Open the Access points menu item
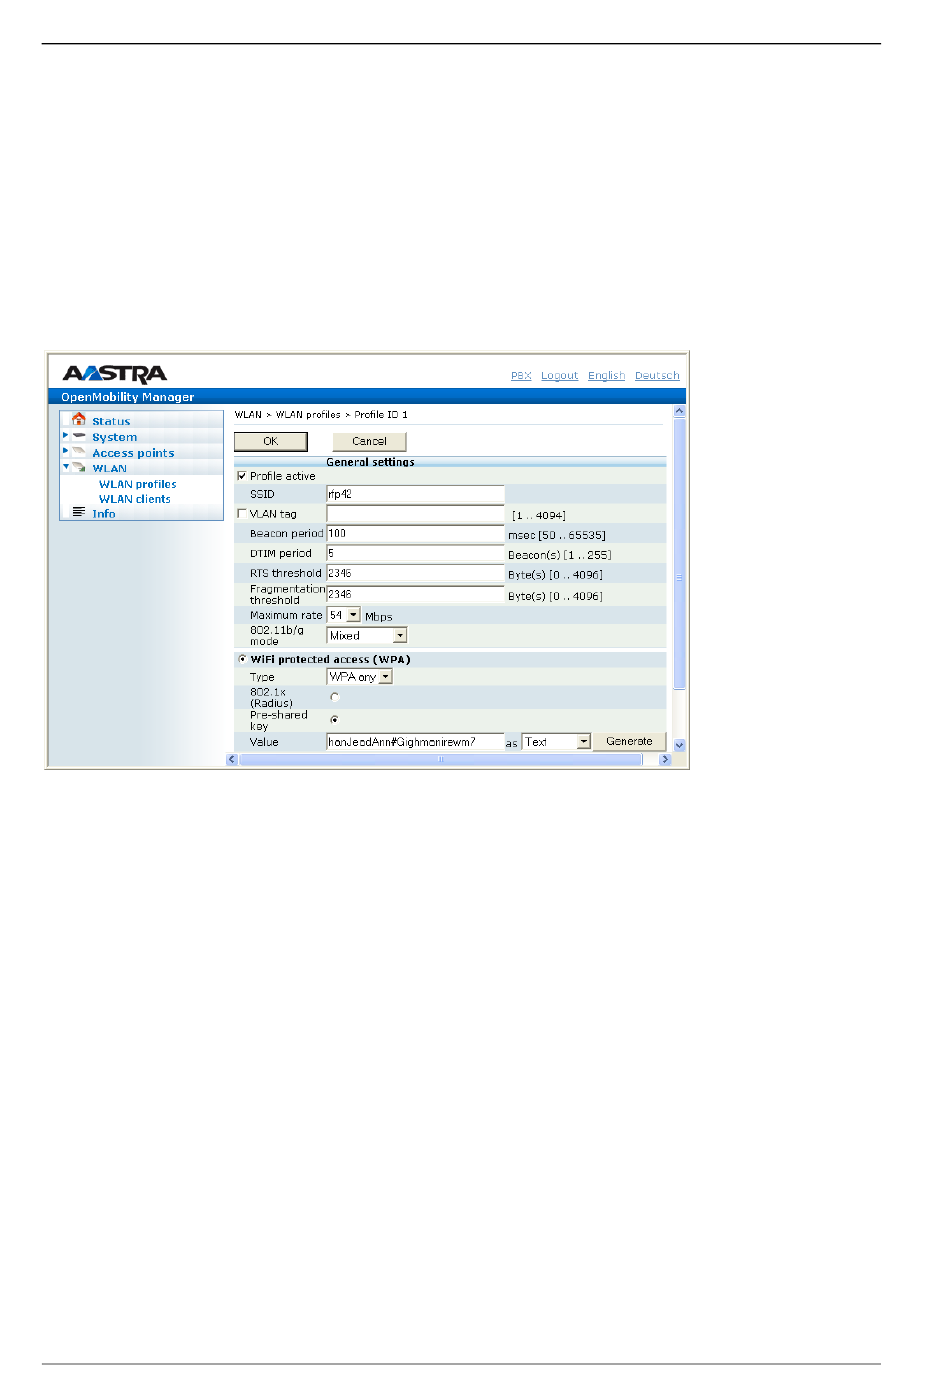 (x=133, y=453)
